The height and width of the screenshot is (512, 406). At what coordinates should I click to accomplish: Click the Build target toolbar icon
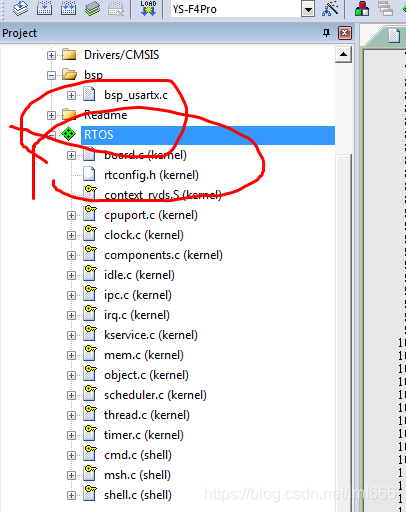pos(44,8)
